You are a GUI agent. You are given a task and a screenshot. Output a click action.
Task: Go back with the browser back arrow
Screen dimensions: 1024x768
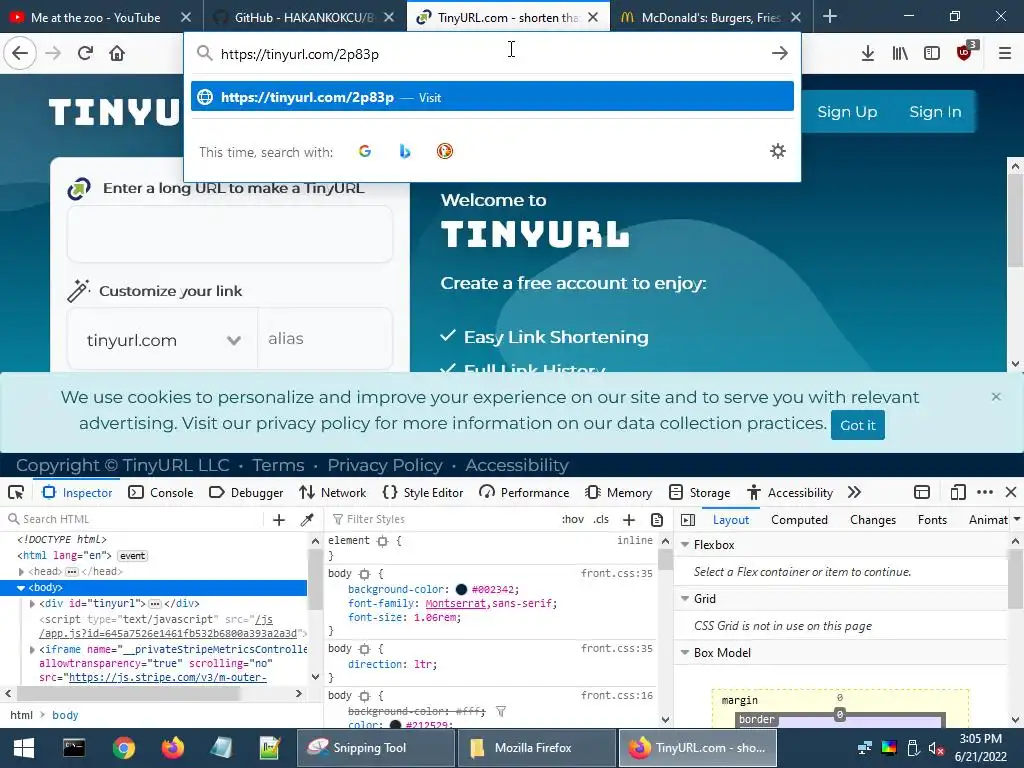click(20, 53)
